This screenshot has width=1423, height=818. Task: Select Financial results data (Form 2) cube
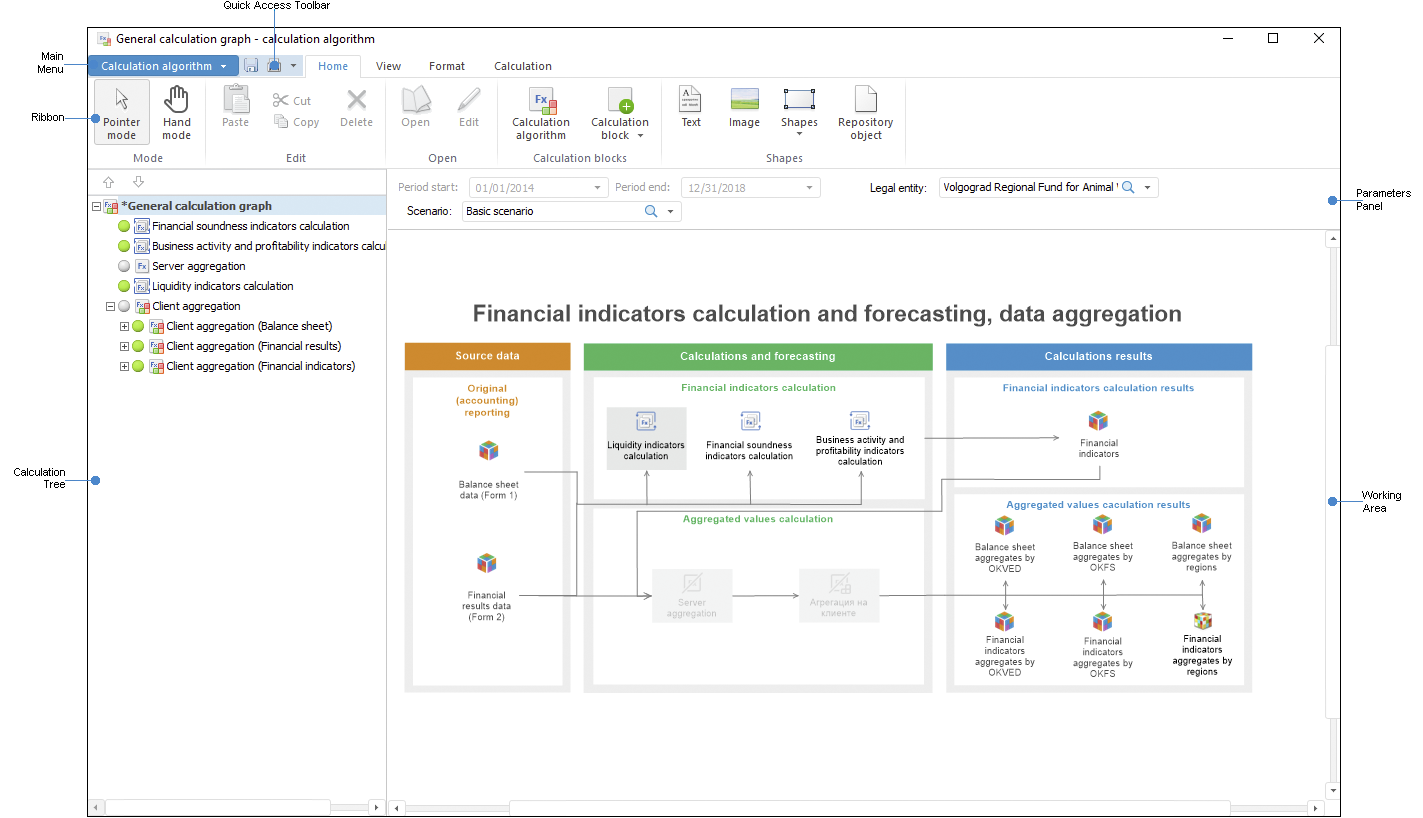(487, 563)
